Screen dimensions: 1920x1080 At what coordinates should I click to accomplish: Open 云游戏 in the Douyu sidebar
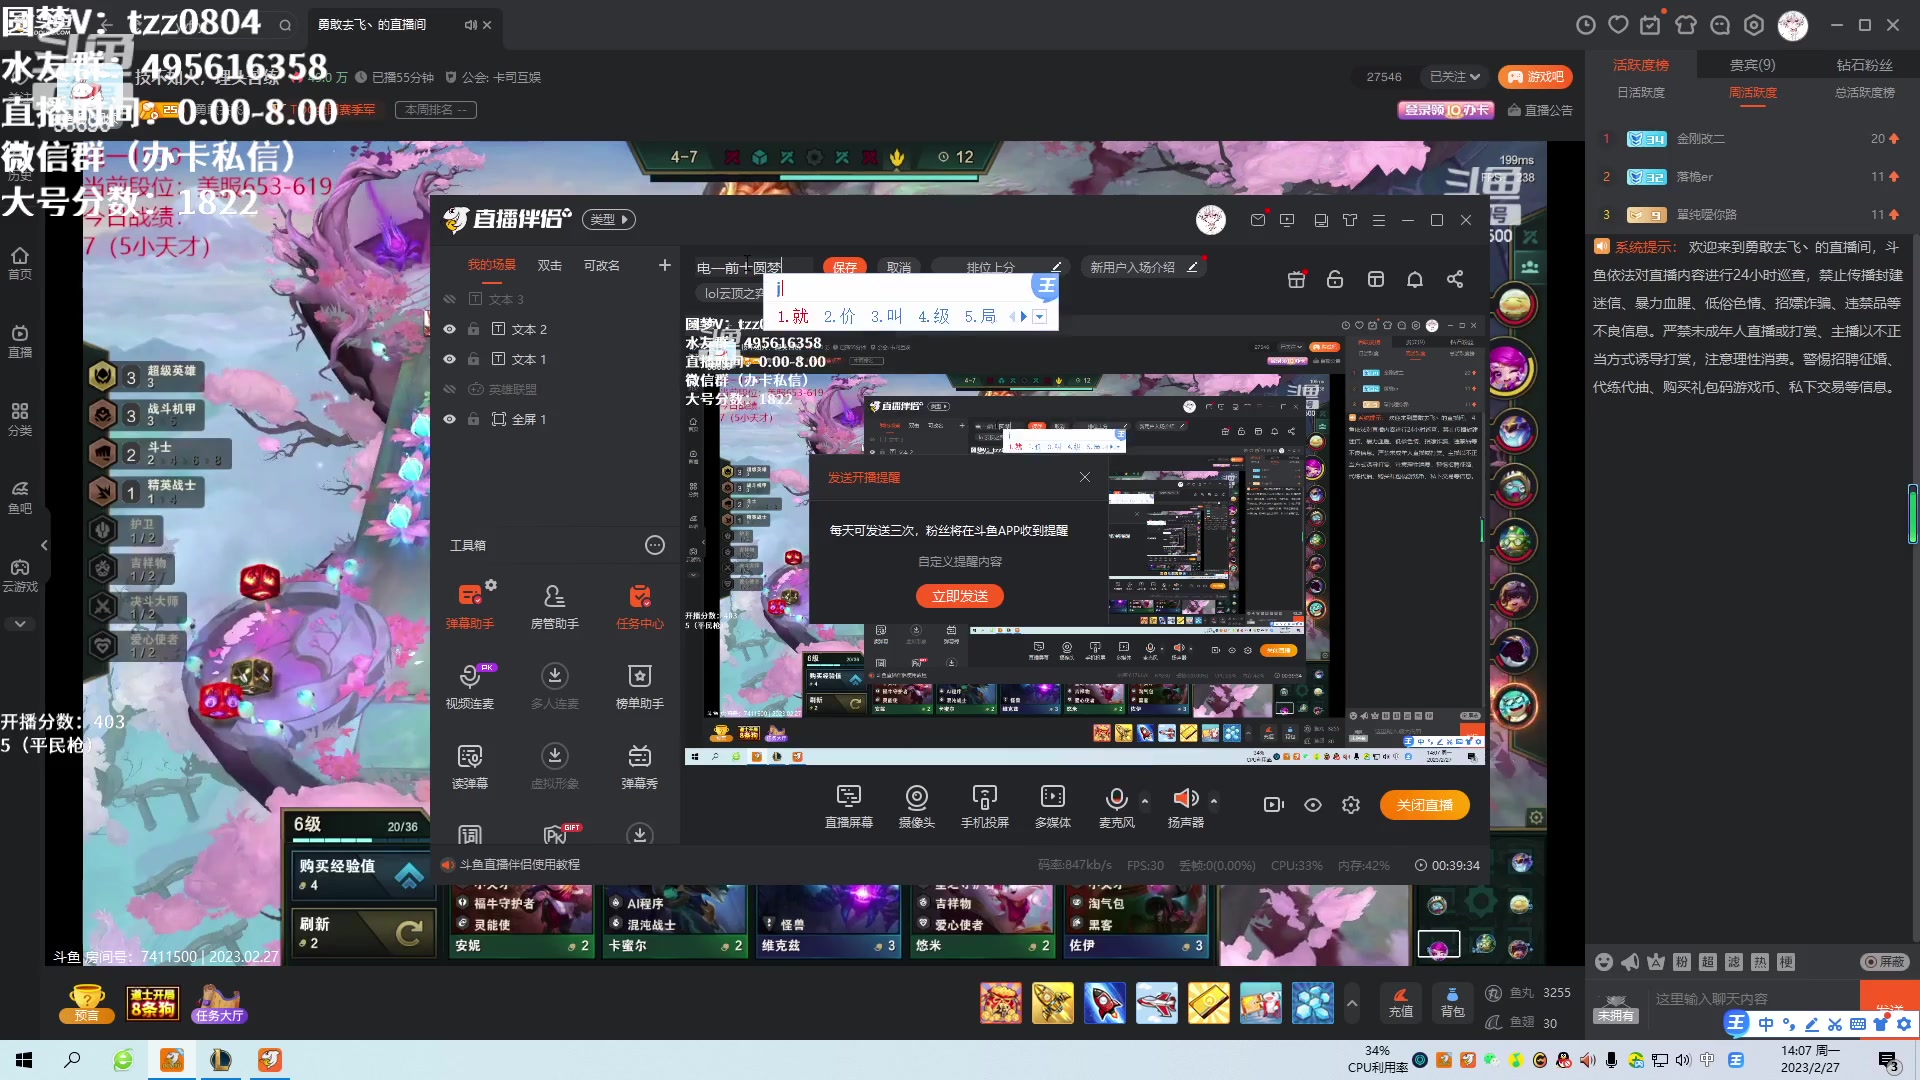[20, 575]
